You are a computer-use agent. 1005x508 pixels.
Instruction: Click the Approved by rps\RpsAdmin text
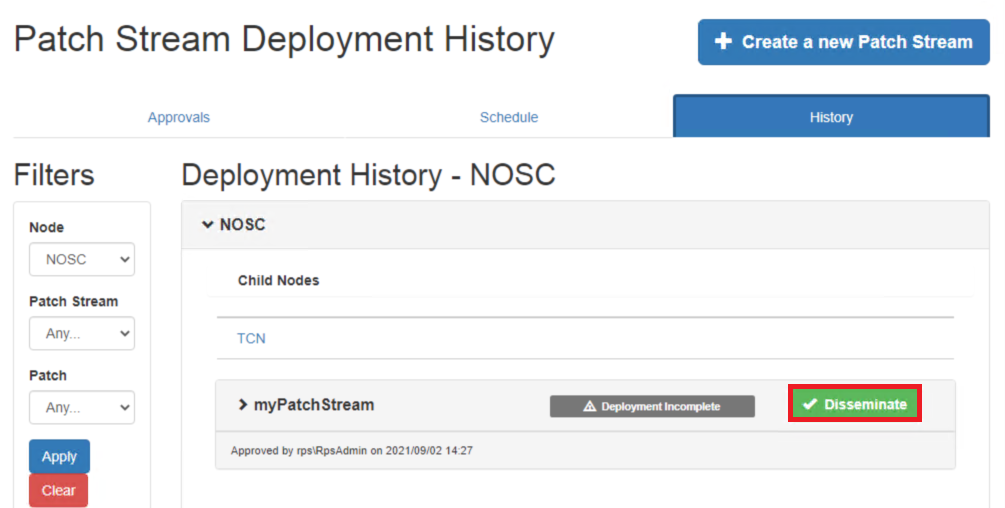pos(351,451)
